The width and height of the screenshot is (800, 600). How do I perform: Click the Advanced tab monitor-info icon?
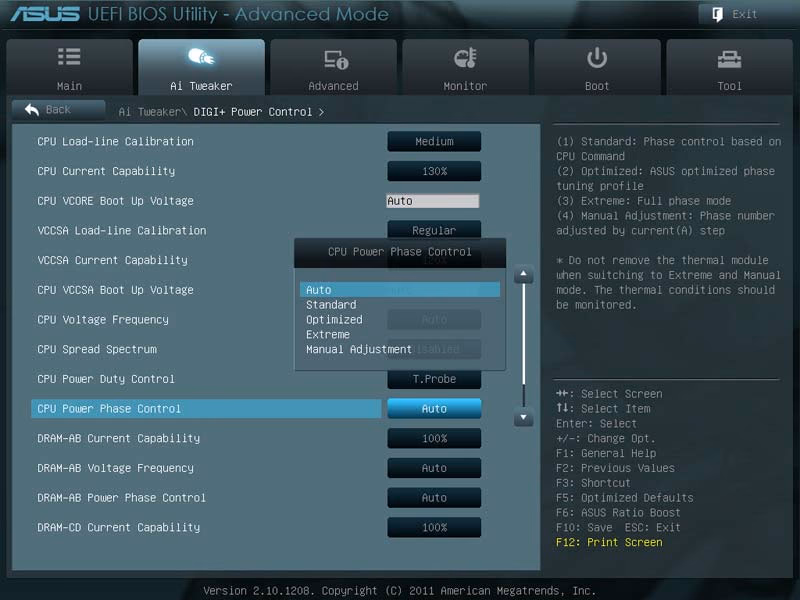point(336,60)
